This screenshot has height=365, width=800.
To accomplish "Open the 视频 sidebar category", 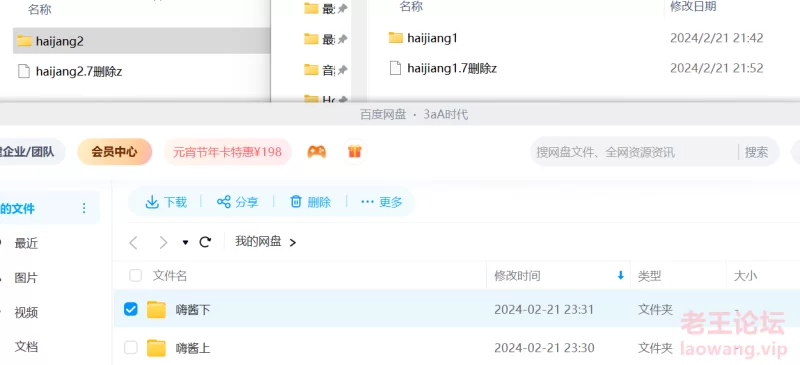I will [x=26, y=312].
